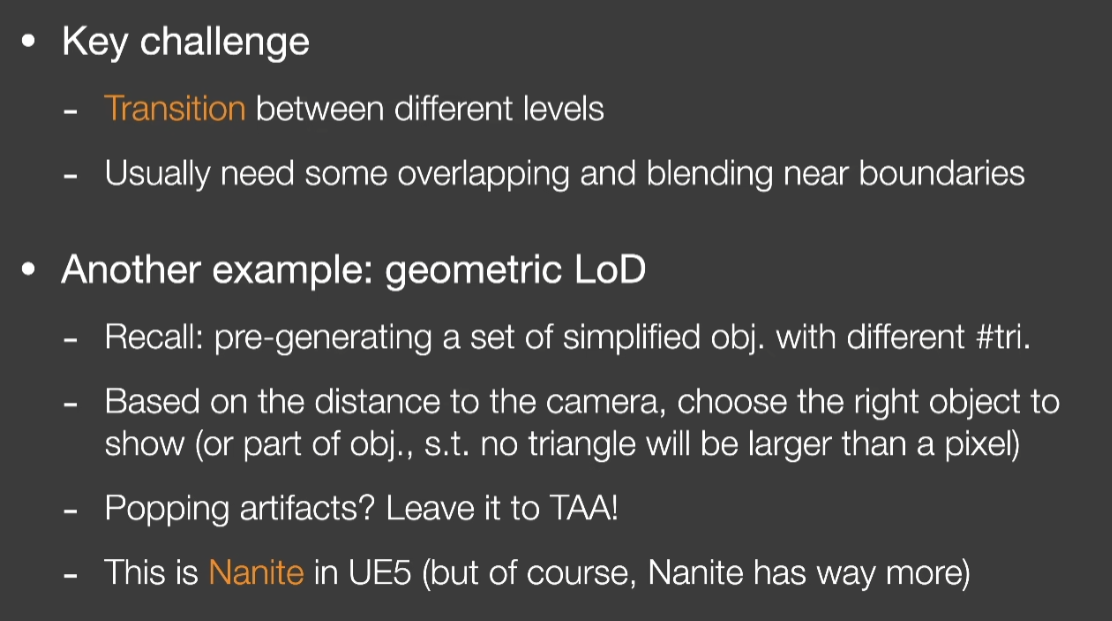Click the dash before "This is Nanite"
This screenshot has height=621, width=1112.
tap(70, 575)
